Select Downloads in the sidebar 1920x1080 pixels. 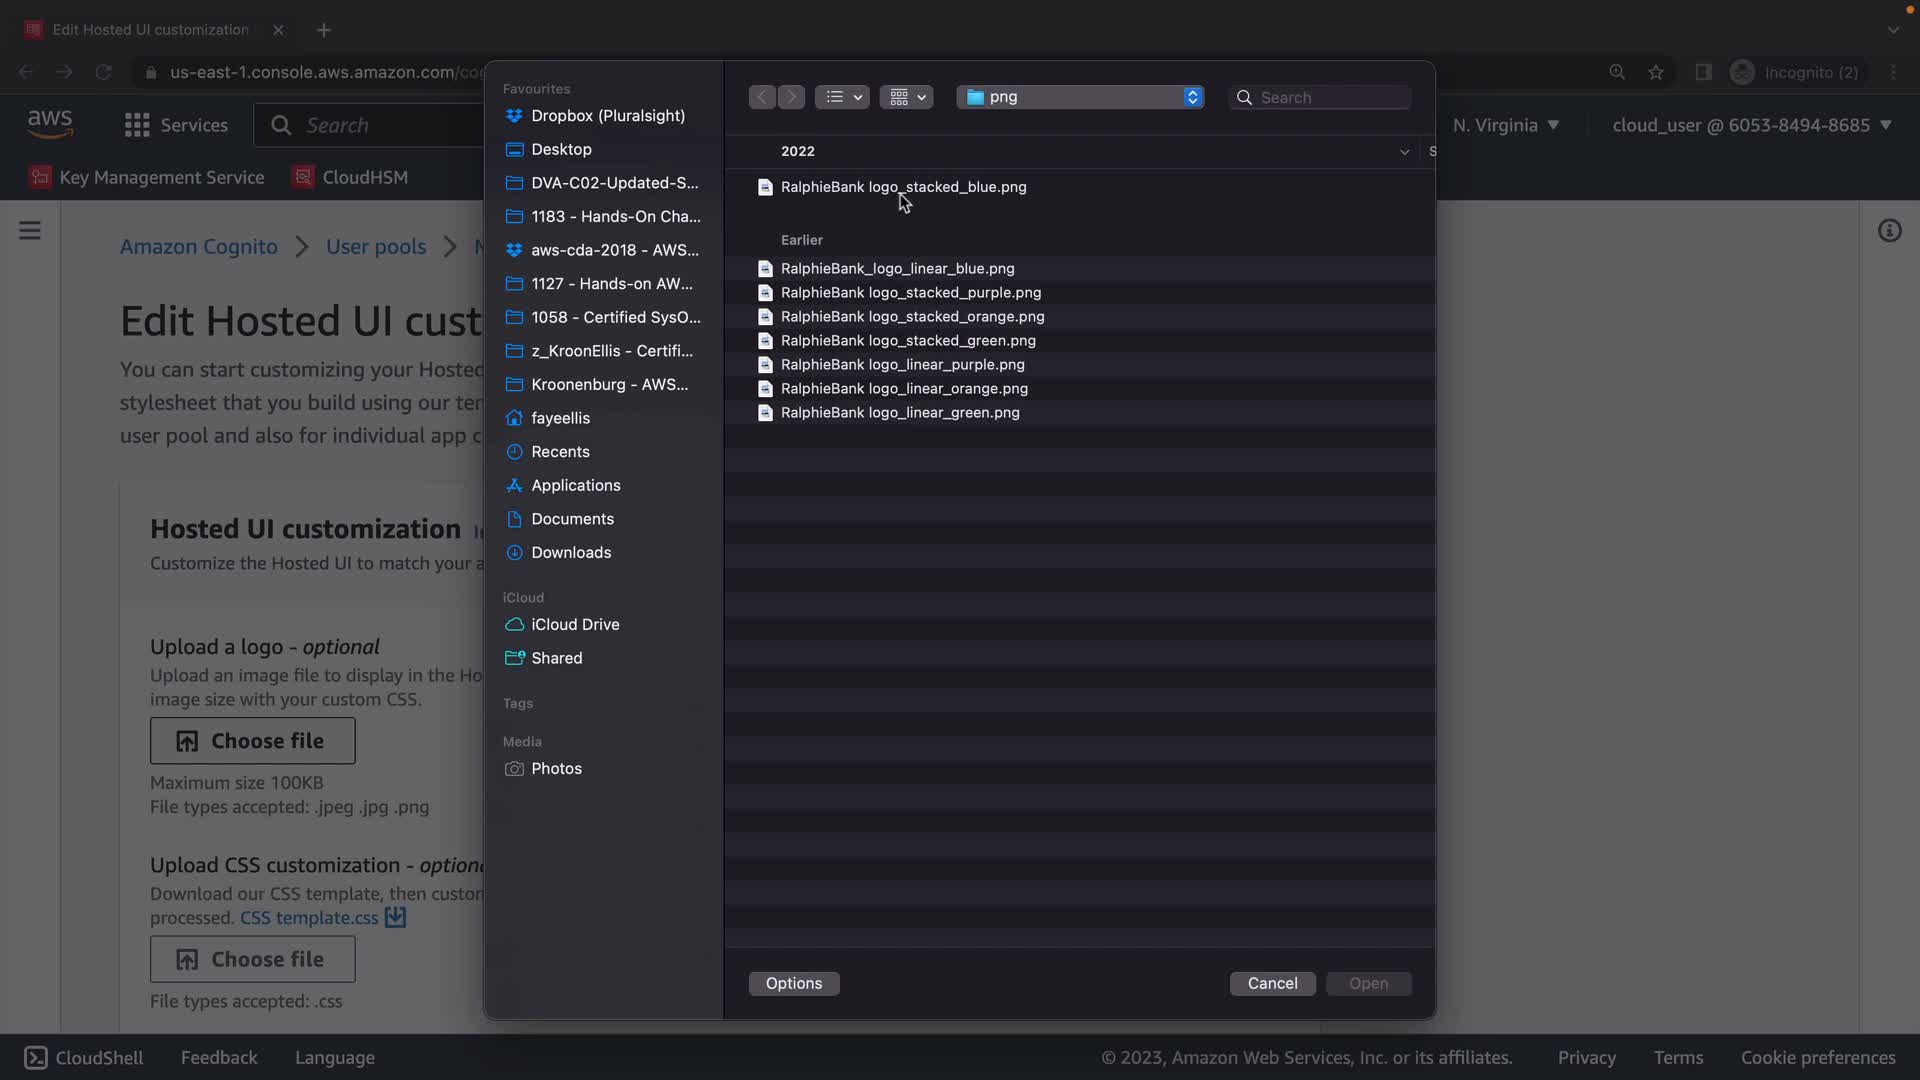571,552
